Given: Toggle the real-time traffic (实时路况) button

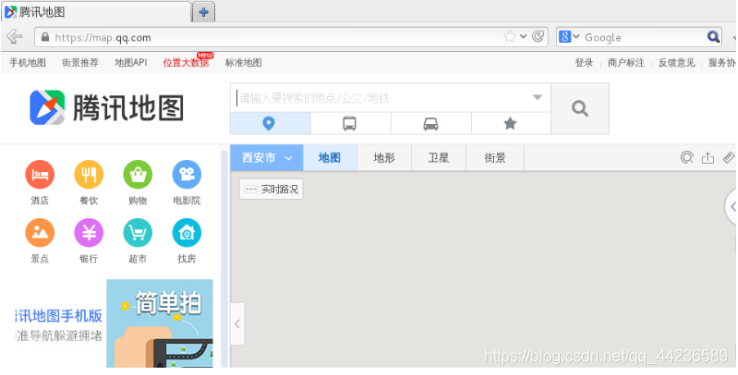Looking at the screenshot, I should (x=271, y=189).
